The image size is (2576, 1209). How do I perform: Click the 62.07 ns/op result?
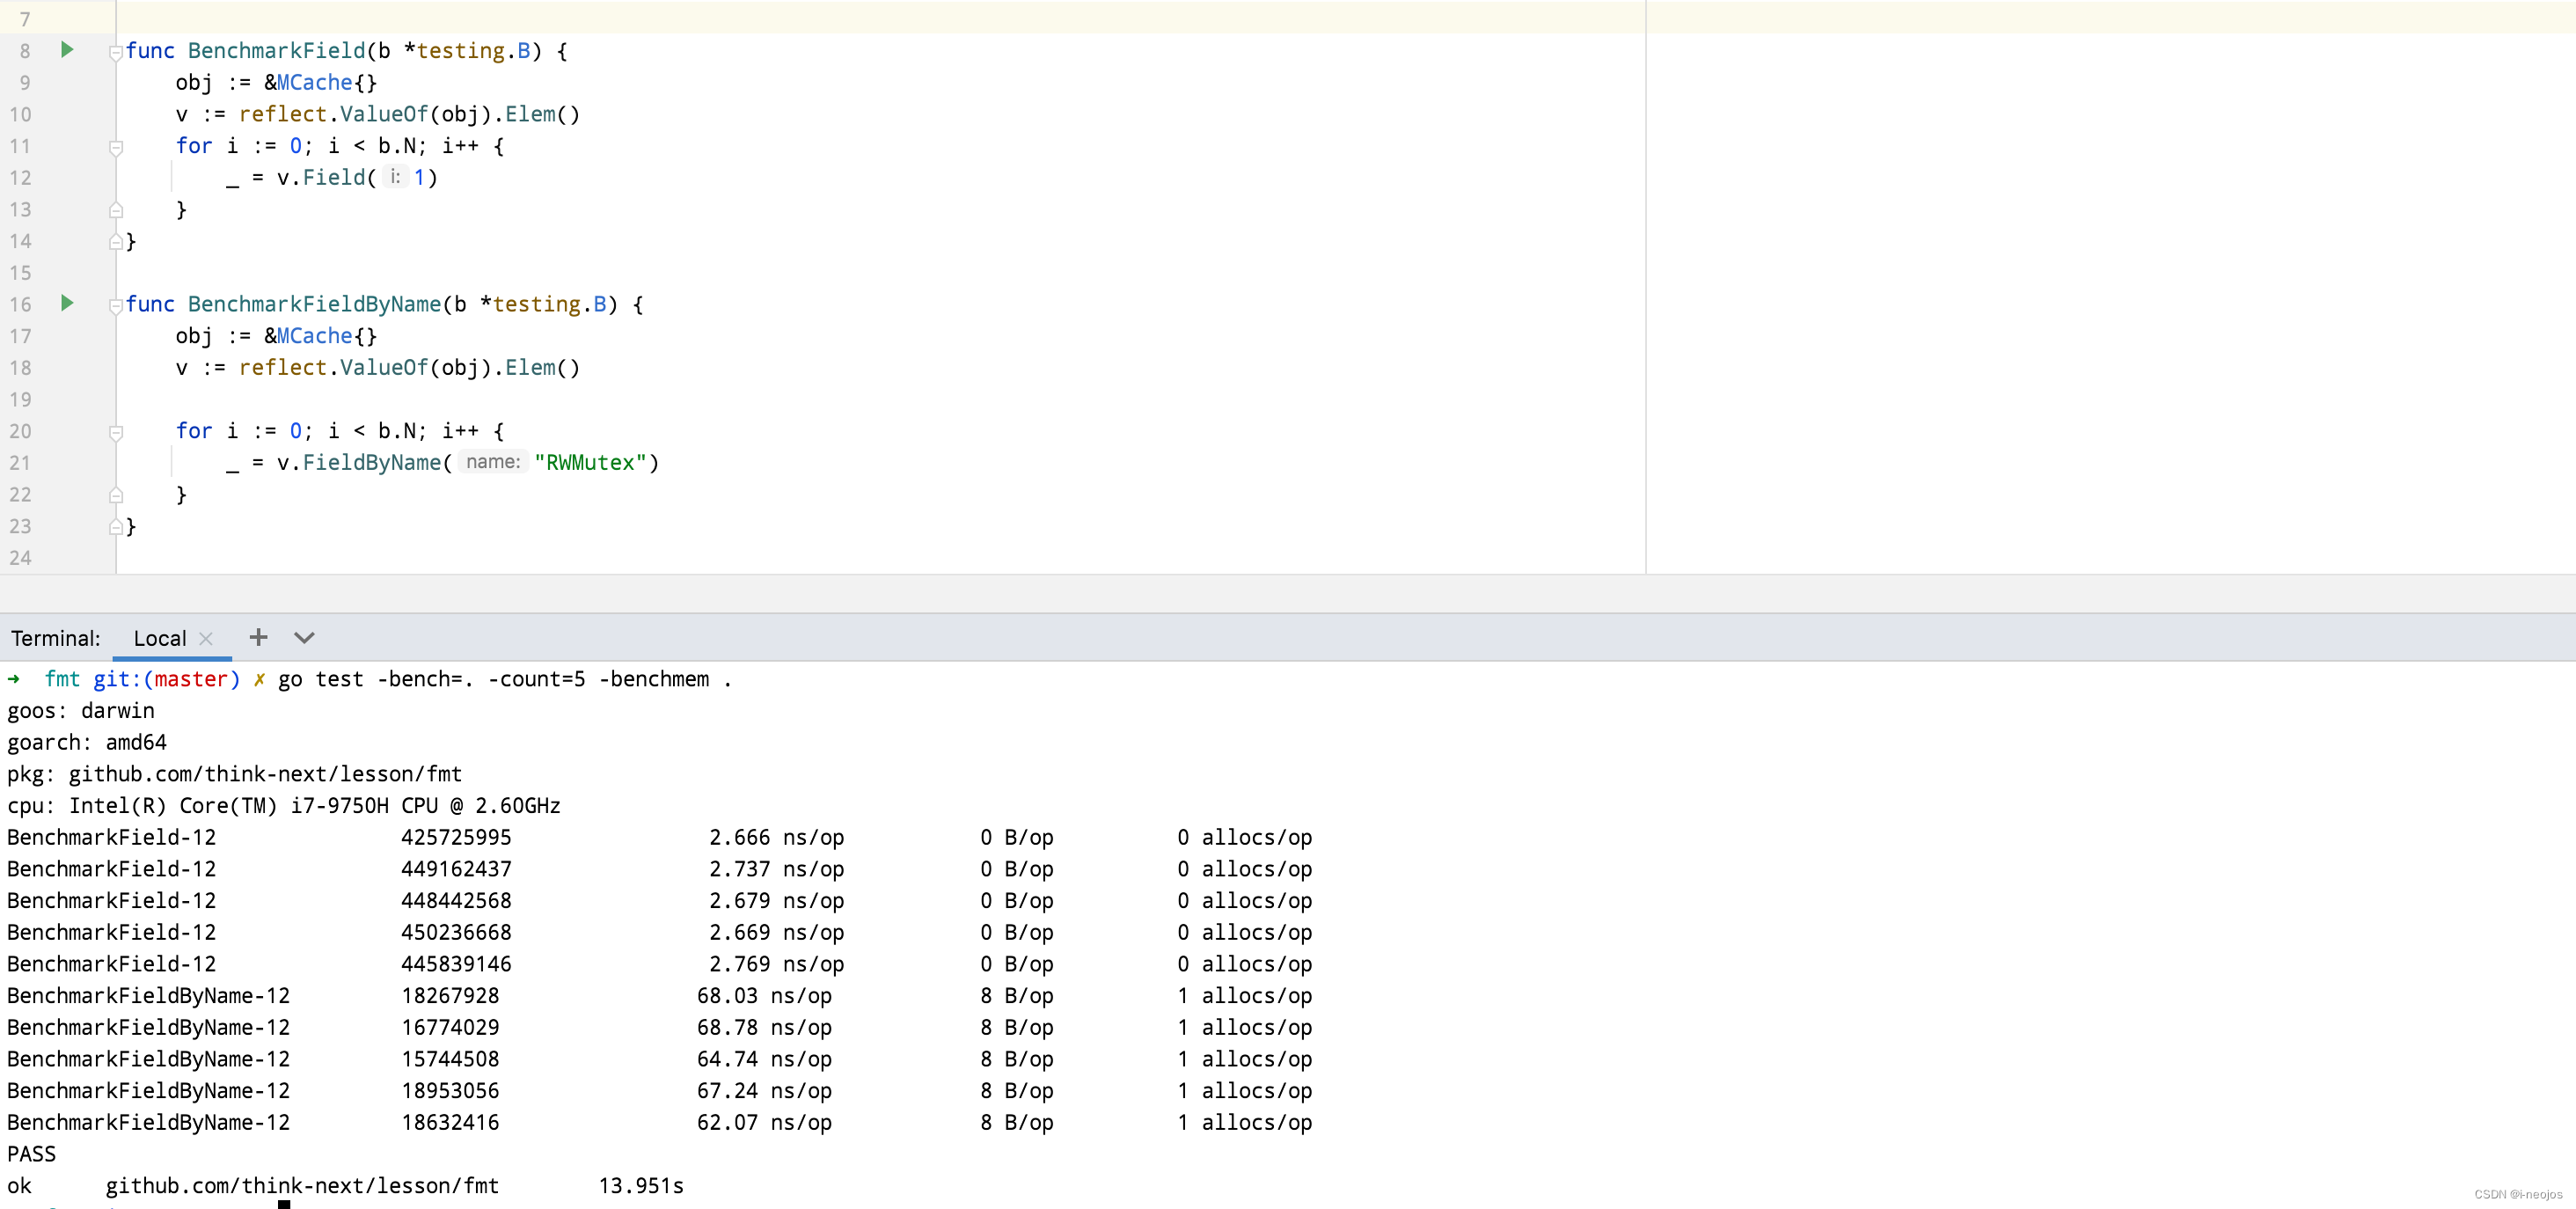coord(765,1123)
